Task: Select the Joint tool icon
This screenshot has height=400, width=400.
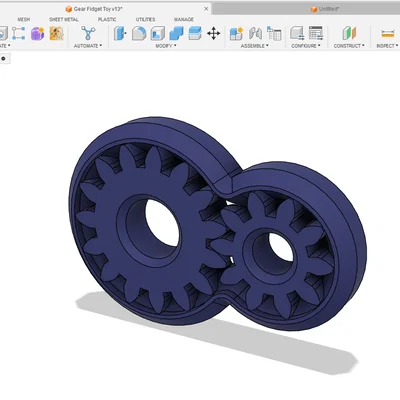Action: pos(255,33)
